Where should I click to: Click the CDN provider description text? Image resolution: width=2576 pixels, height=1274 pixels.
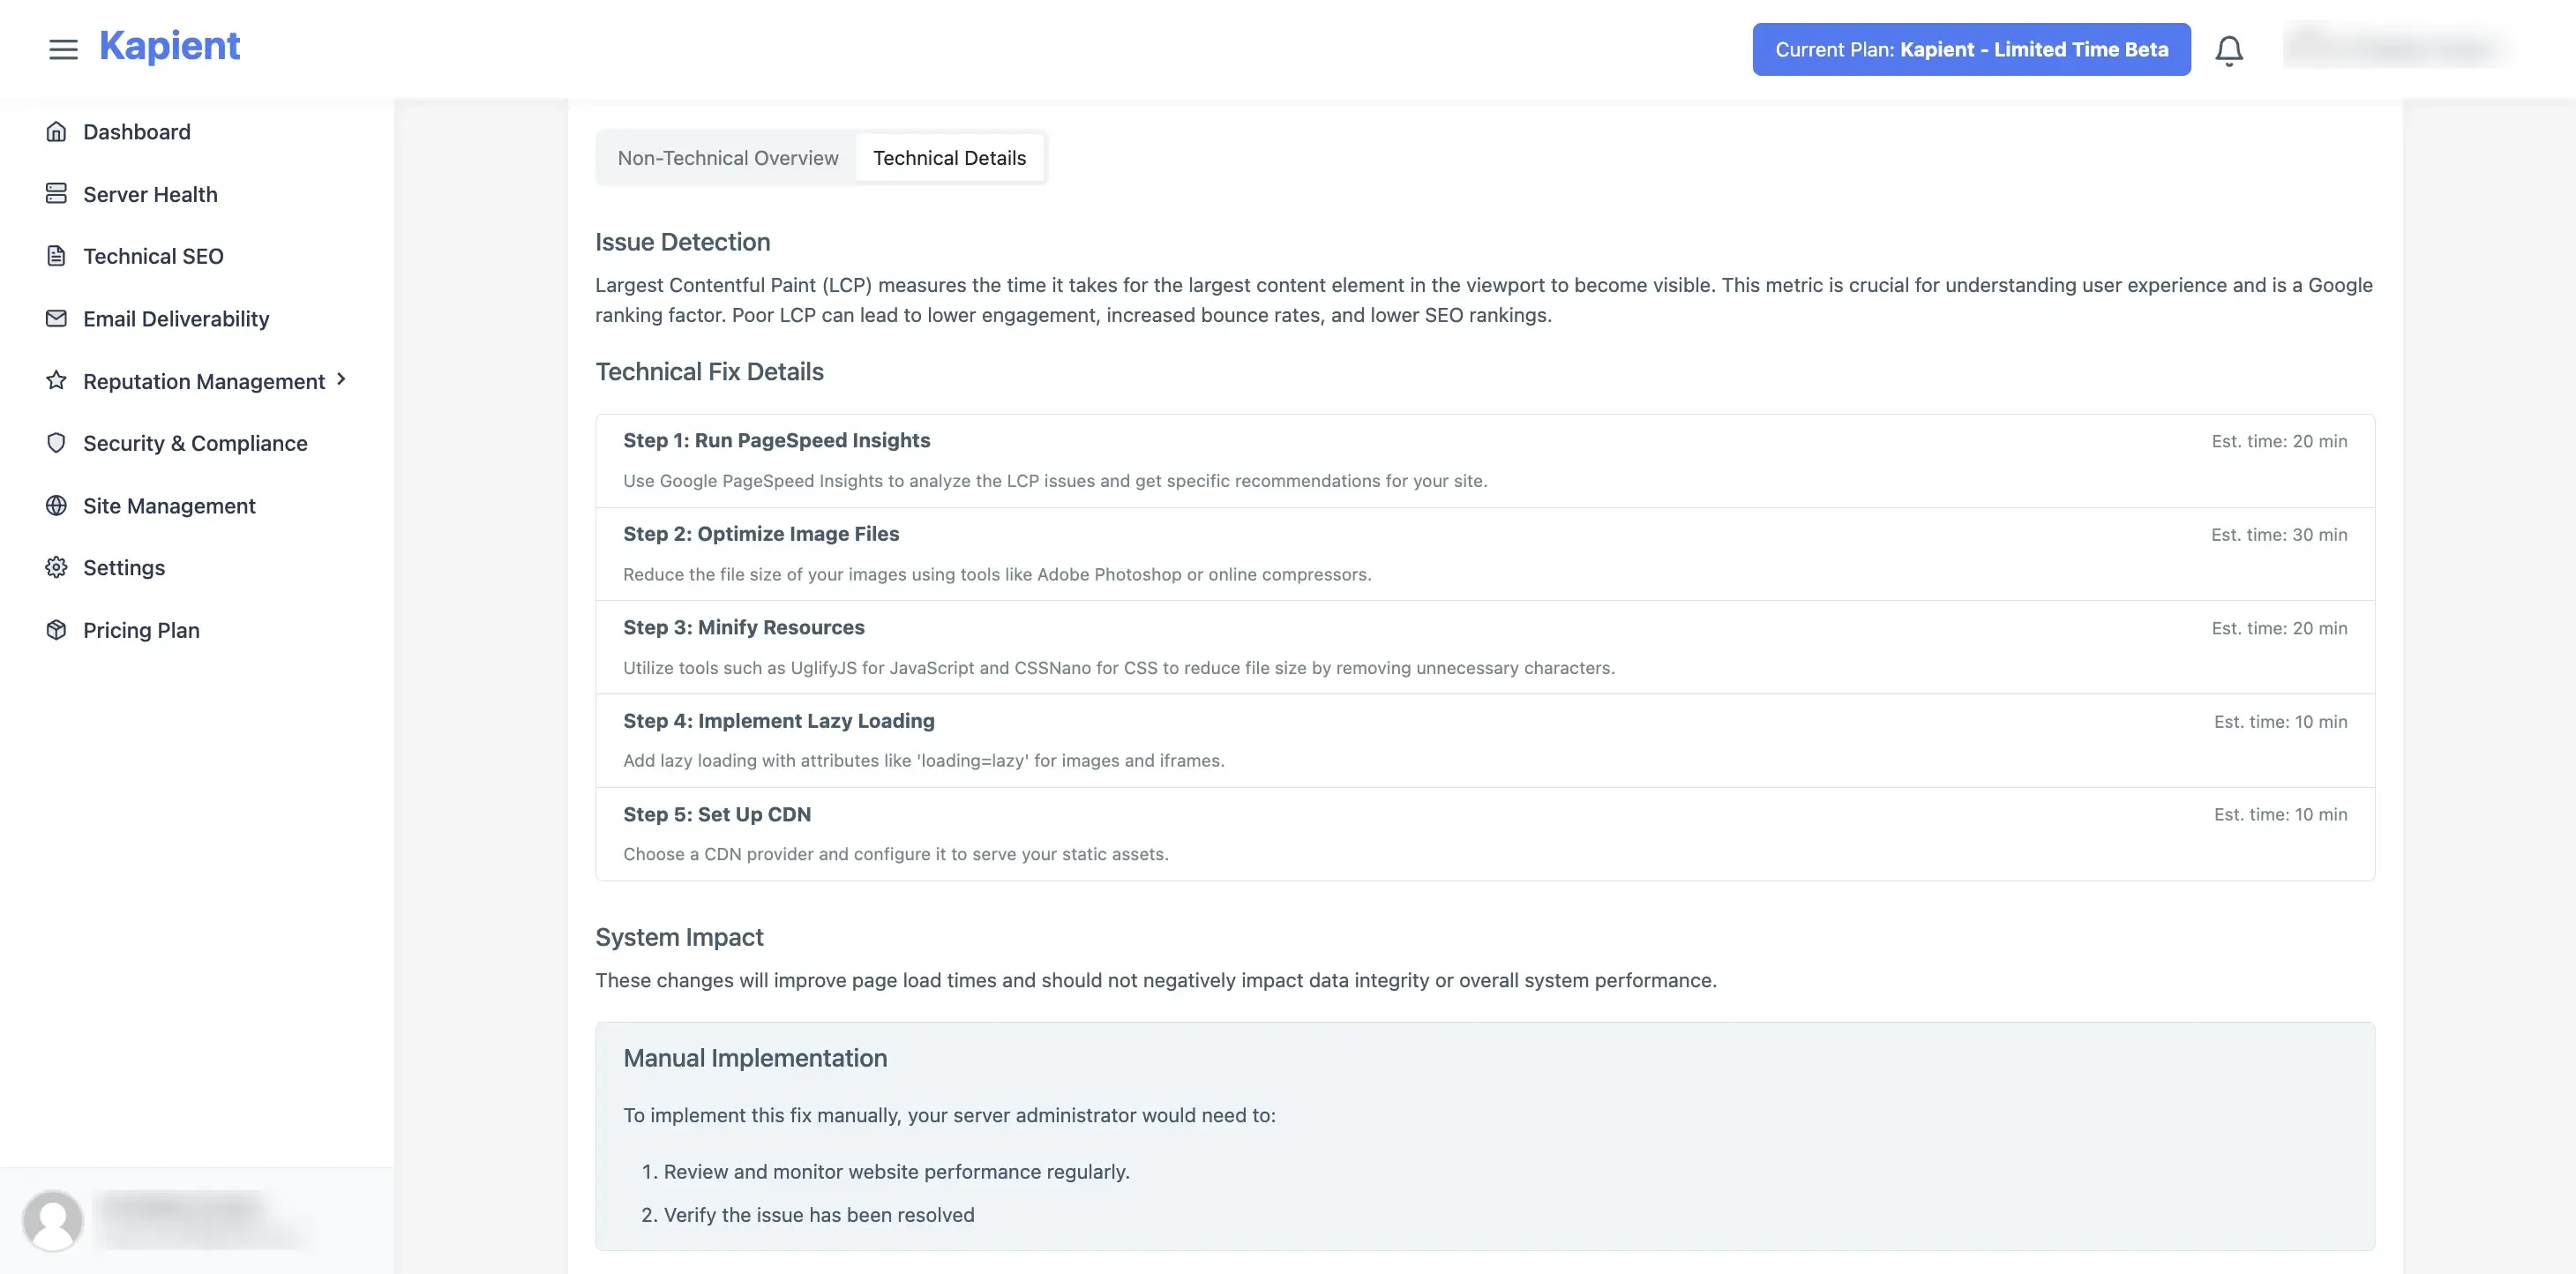point(896,854)
